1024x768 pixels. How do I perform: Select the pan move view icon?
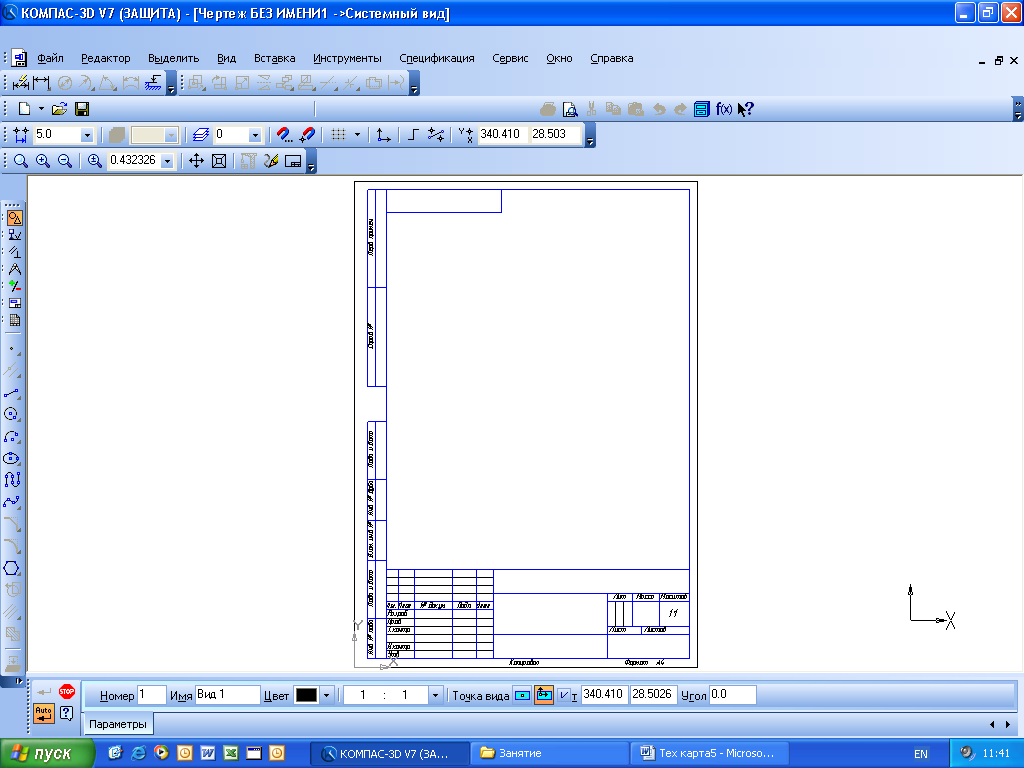197,161
